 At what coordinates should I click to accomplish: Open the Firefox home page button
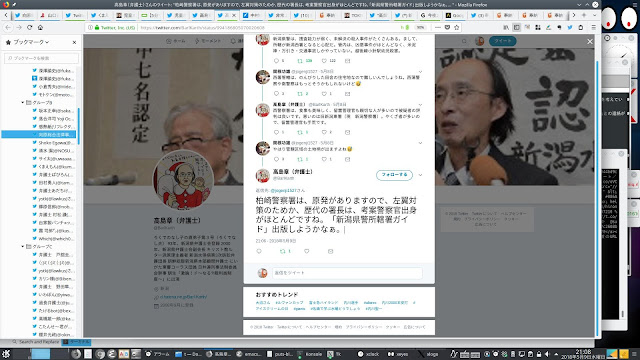point(40,27)
